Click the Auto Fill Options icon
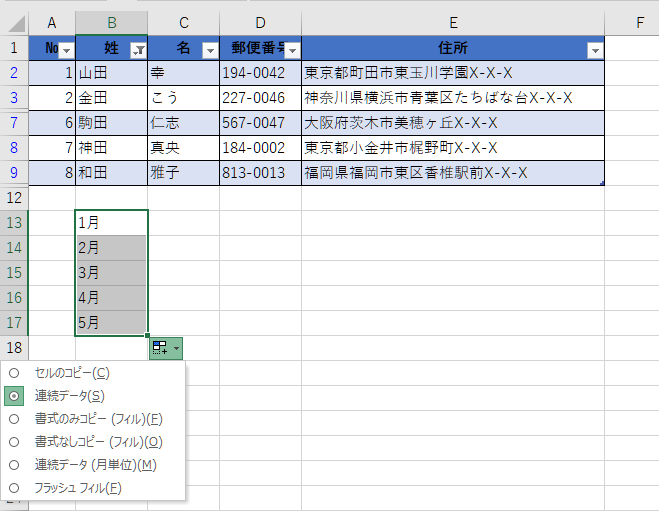 tap(165, 348)
